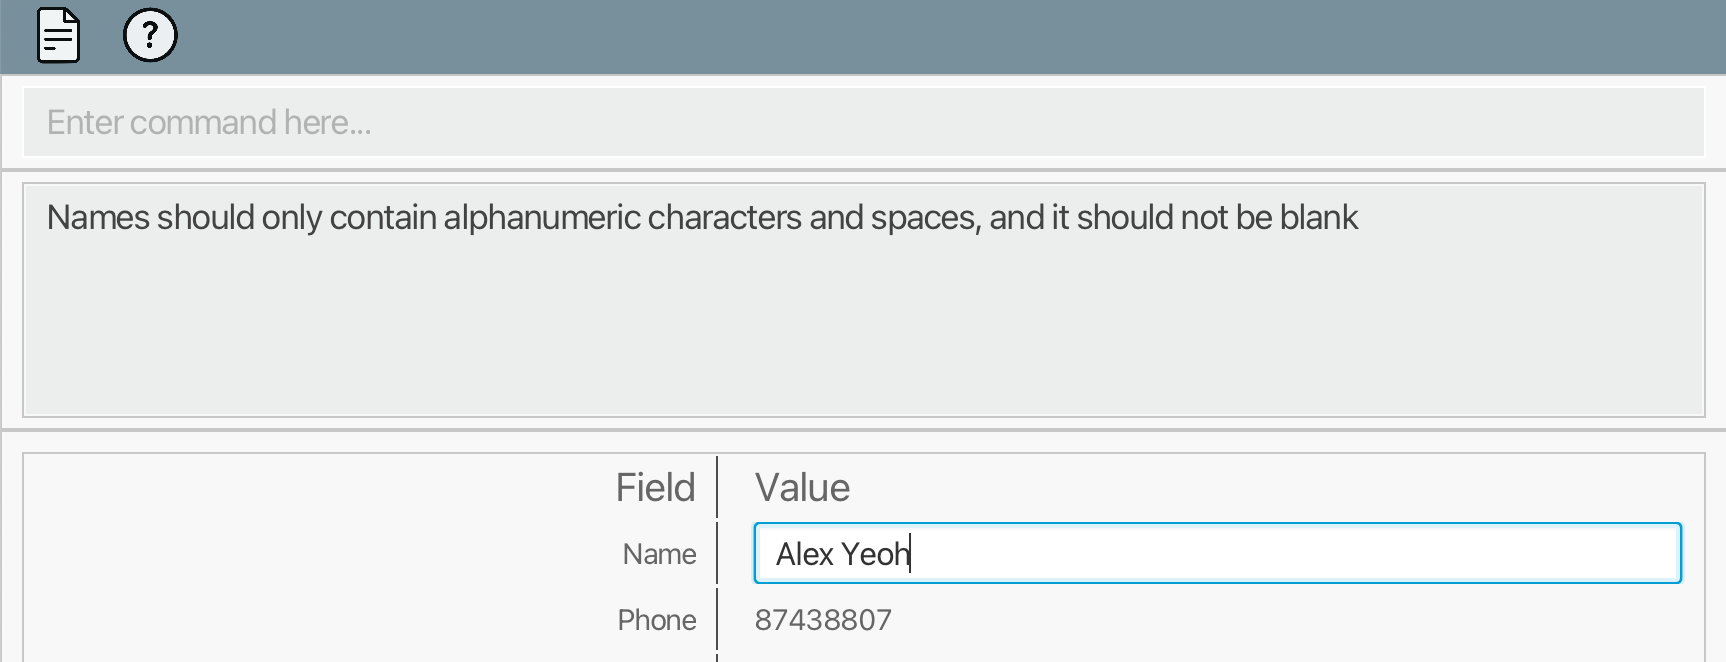
Task: Click the Name field containing Alex Yeoh
Action: pos(1216,553)
